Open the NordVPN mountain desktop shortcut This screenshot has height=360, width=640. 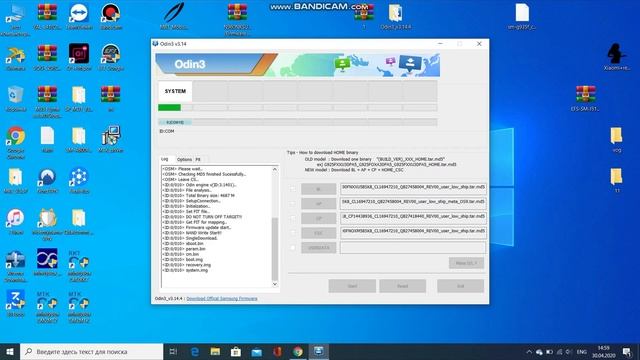coord(47,180)
